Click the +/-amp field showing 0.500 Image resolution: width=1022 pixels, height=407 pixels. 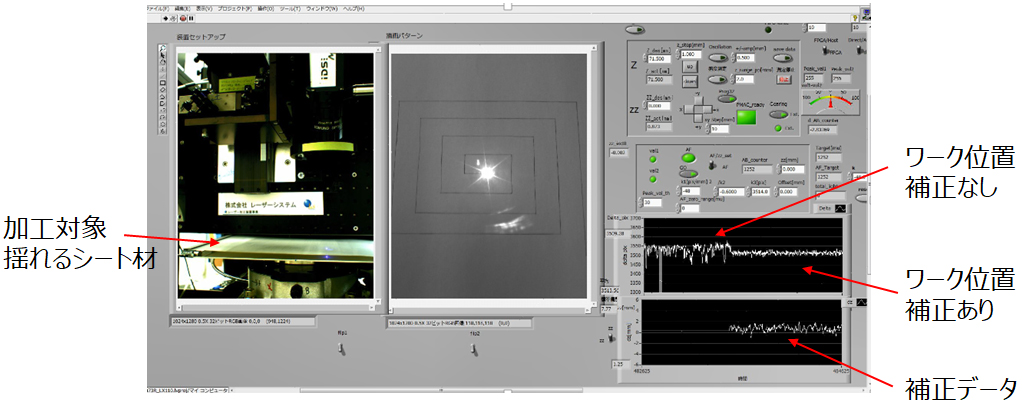click(747, 58)
